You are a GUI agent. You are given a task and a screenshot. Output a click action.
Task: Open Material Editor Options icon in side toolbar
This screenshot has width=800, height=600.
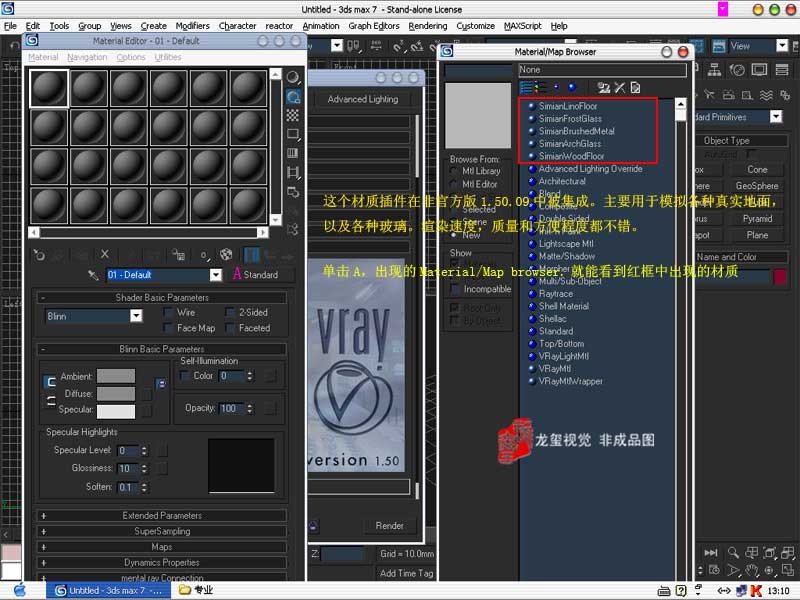[293, 192]
